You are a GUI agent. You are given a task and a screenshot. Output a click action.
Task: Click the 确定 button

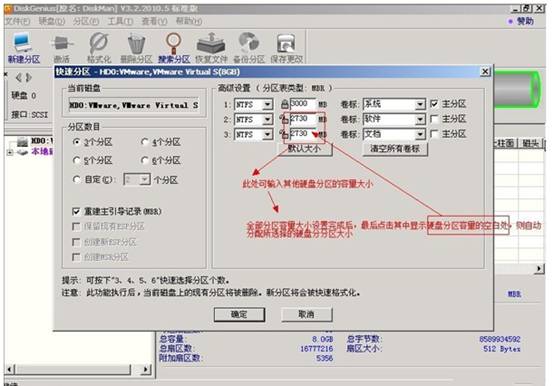pos(239,314)
